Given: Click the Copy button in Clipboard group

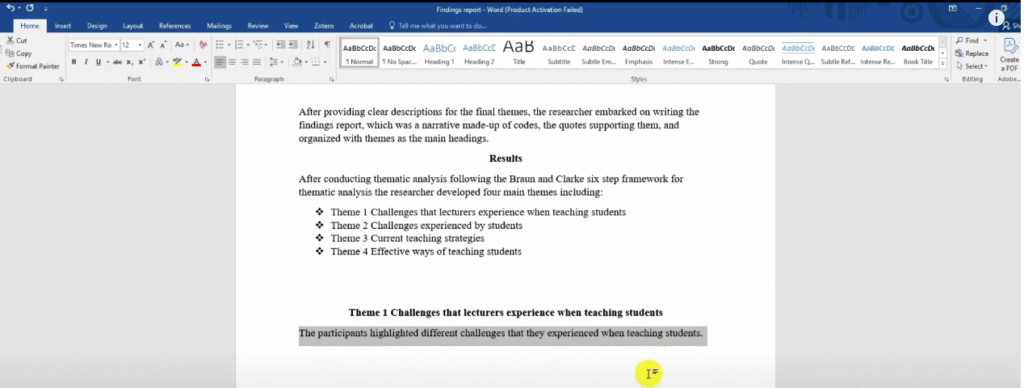Looking at the screenshot, I should [x=19, y=54].
